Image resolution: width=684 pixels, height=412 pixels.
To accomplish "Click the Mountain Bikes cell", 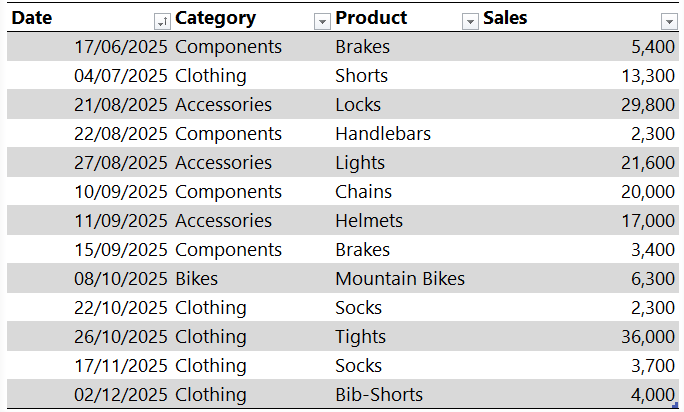I will tap(400, 279).
